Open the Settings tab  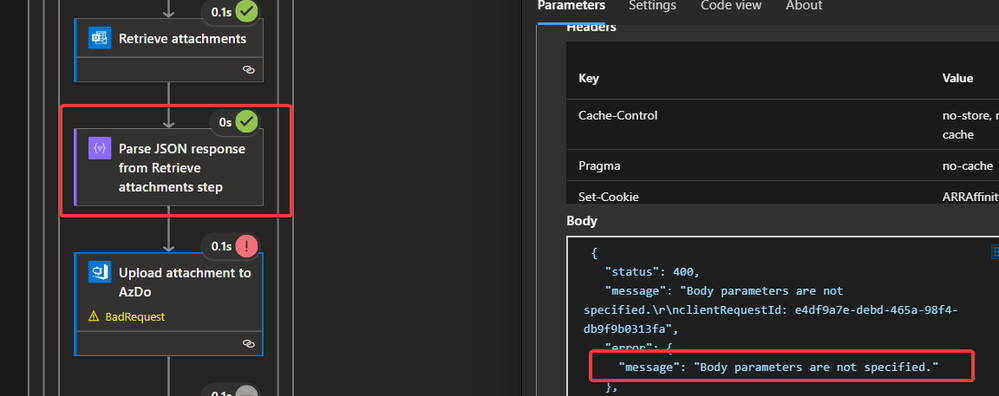[652, 6]
